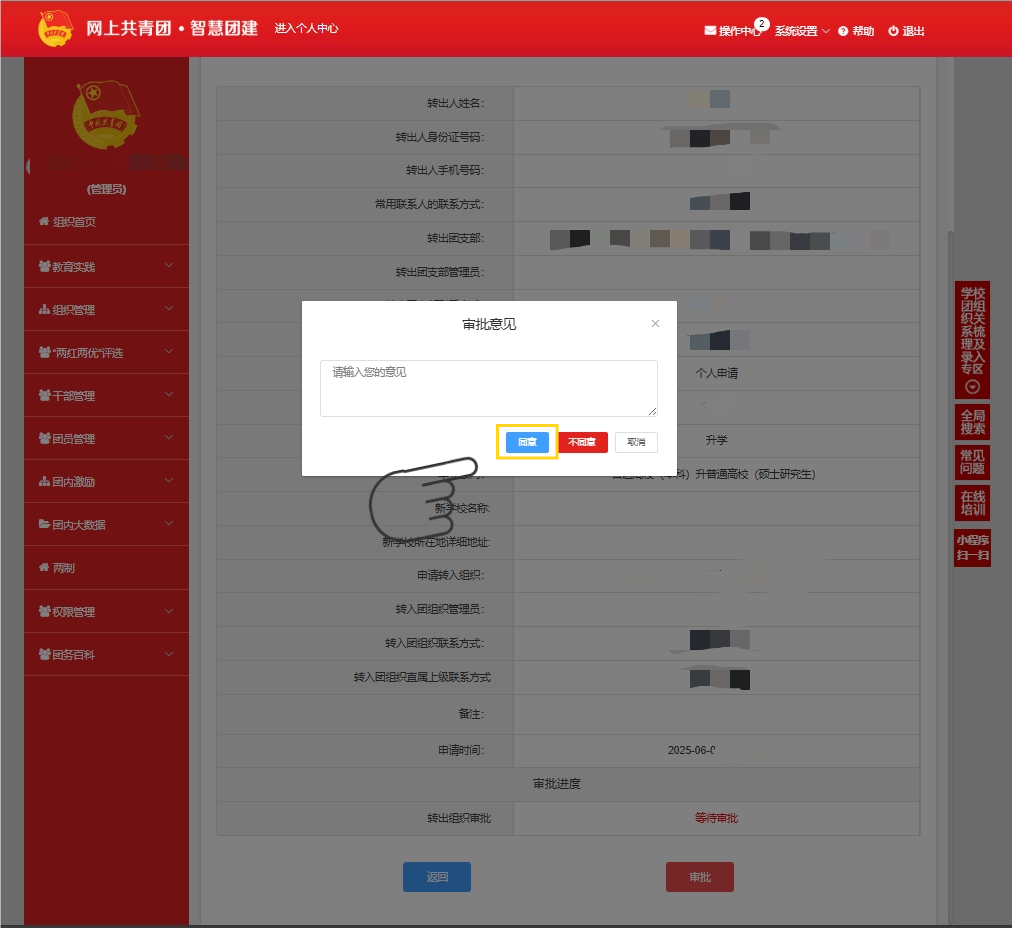The width and height of the screenshot is (1012, 928).
Task: Click 取消 to cancel the approval dialog
Action: click(636, 442)
